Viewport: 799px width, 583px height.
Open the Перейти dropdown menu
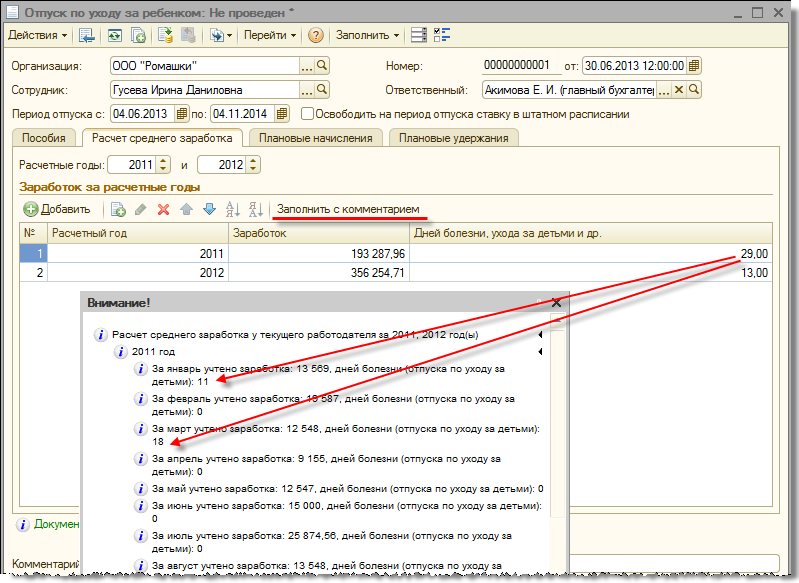[x=269, y=35]
